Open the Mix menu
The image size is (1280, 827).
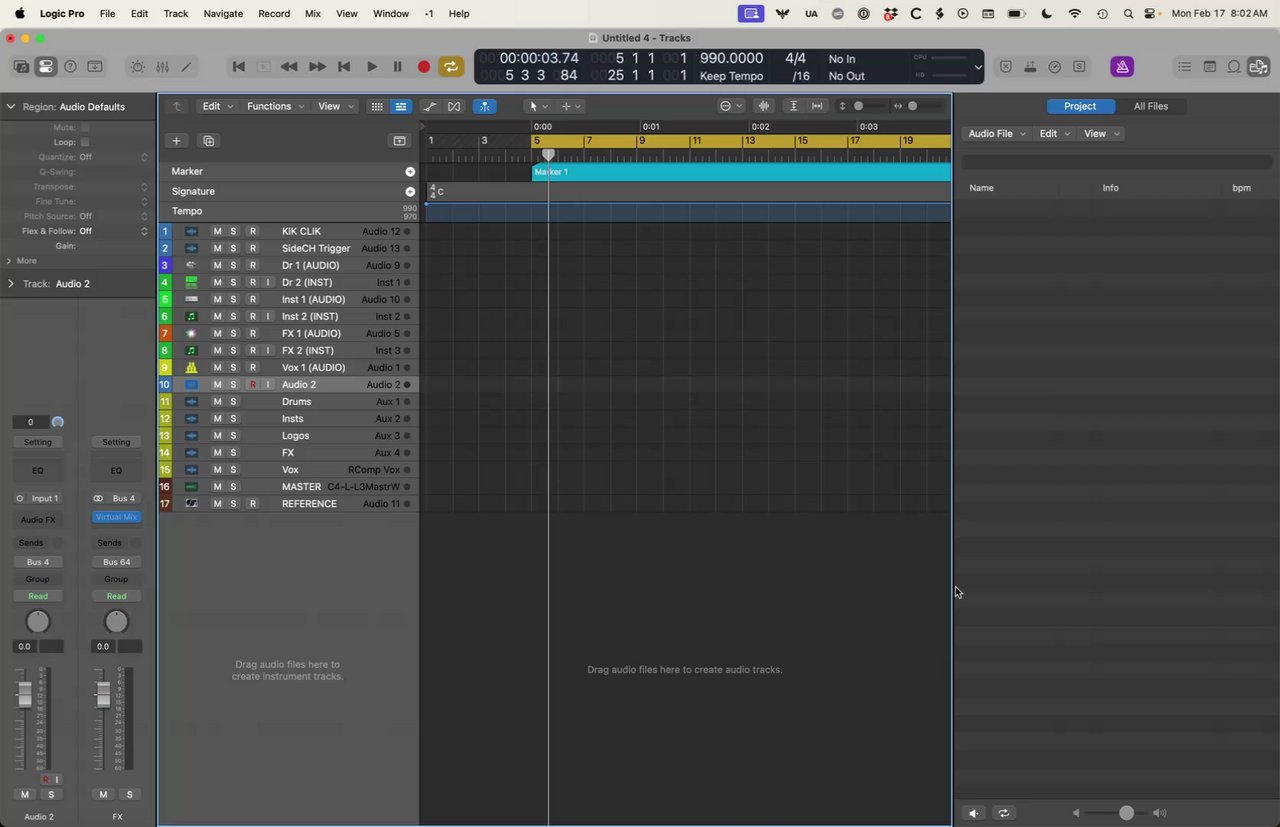(x=313, y=14)
